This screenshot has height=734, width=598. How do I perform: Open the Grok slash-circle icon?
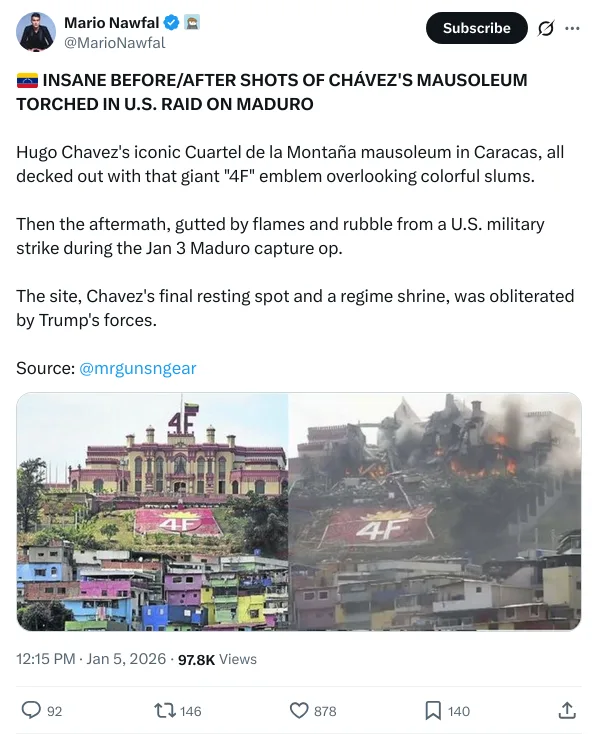pyautogui.click(x=546, y=29)
